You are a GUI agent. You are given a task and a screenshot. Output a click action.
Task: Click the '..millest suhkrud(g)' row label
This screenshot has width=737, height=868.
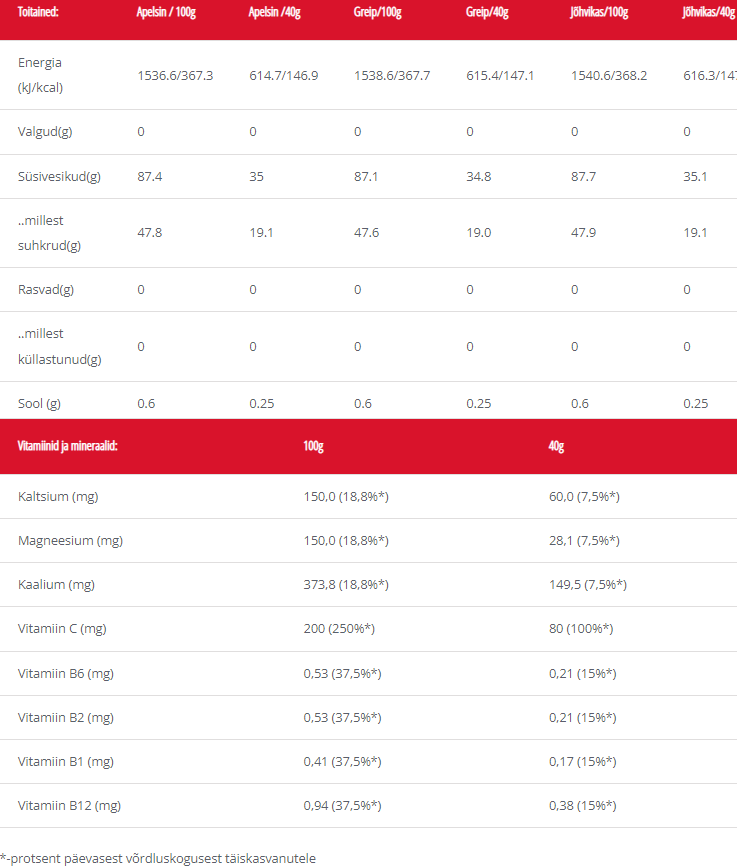point(49,233)
